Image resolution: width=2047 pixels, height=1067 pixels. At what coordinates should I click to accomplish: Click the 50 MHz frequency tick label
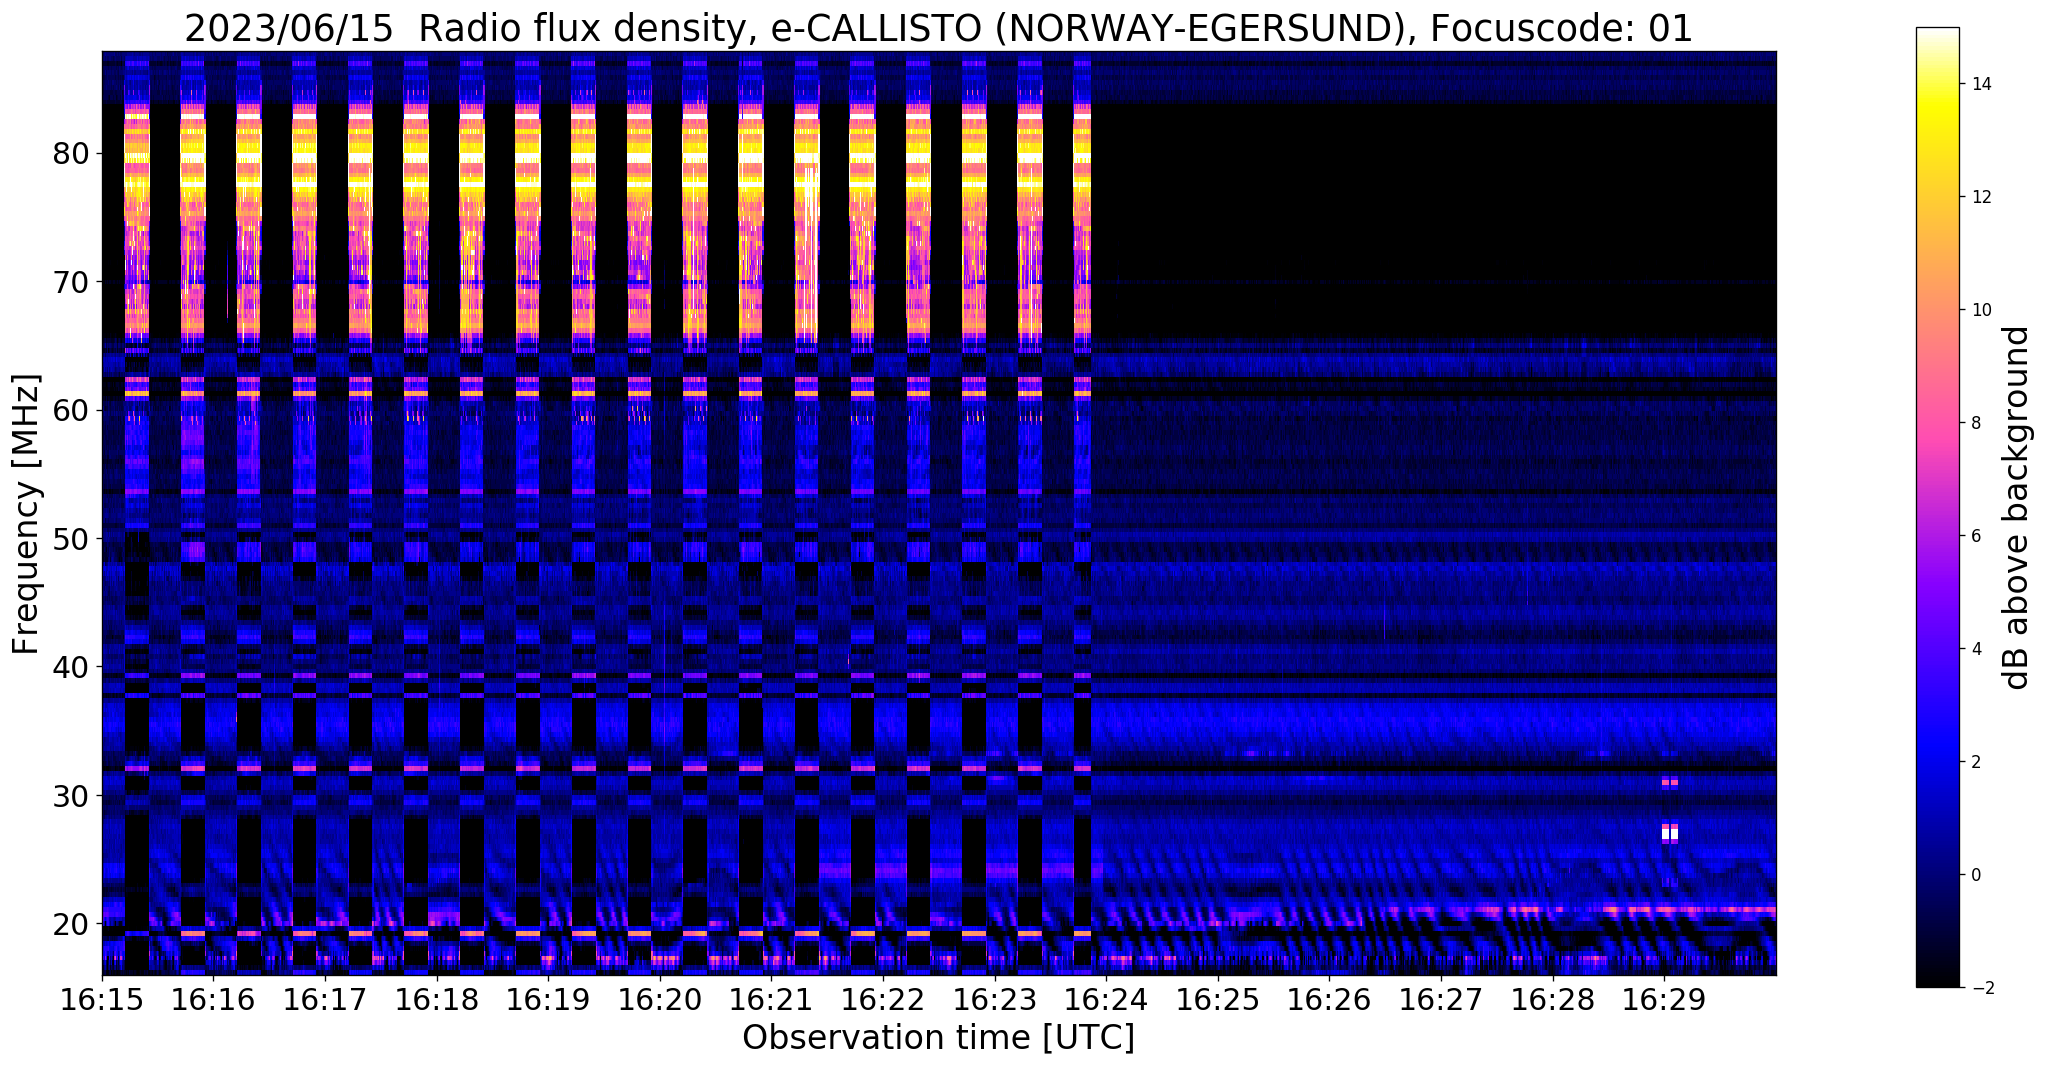tap(70, 539)
